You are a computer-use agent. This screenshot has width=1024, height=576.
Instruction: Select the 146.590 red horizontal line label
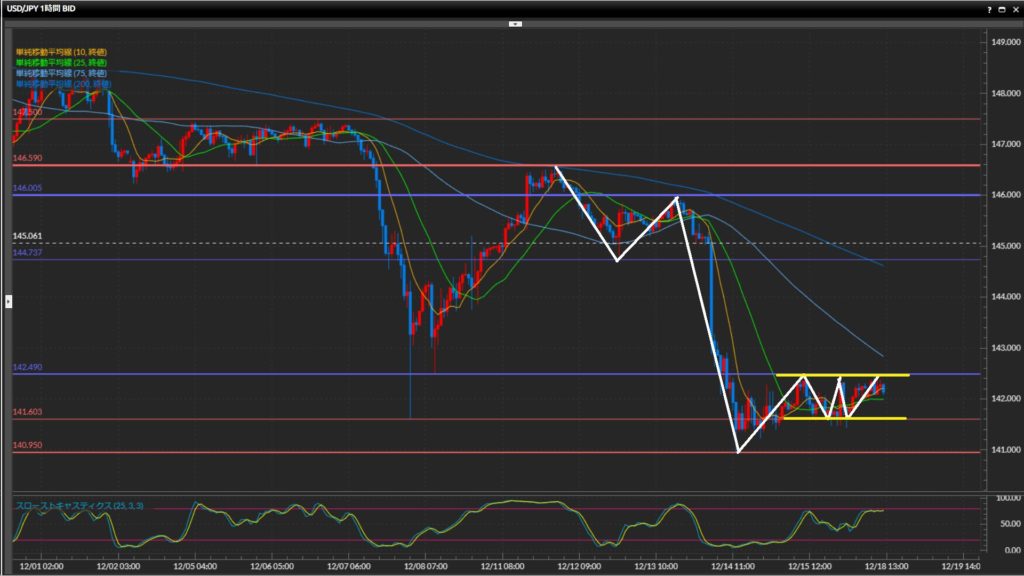[x=27, y=158]
